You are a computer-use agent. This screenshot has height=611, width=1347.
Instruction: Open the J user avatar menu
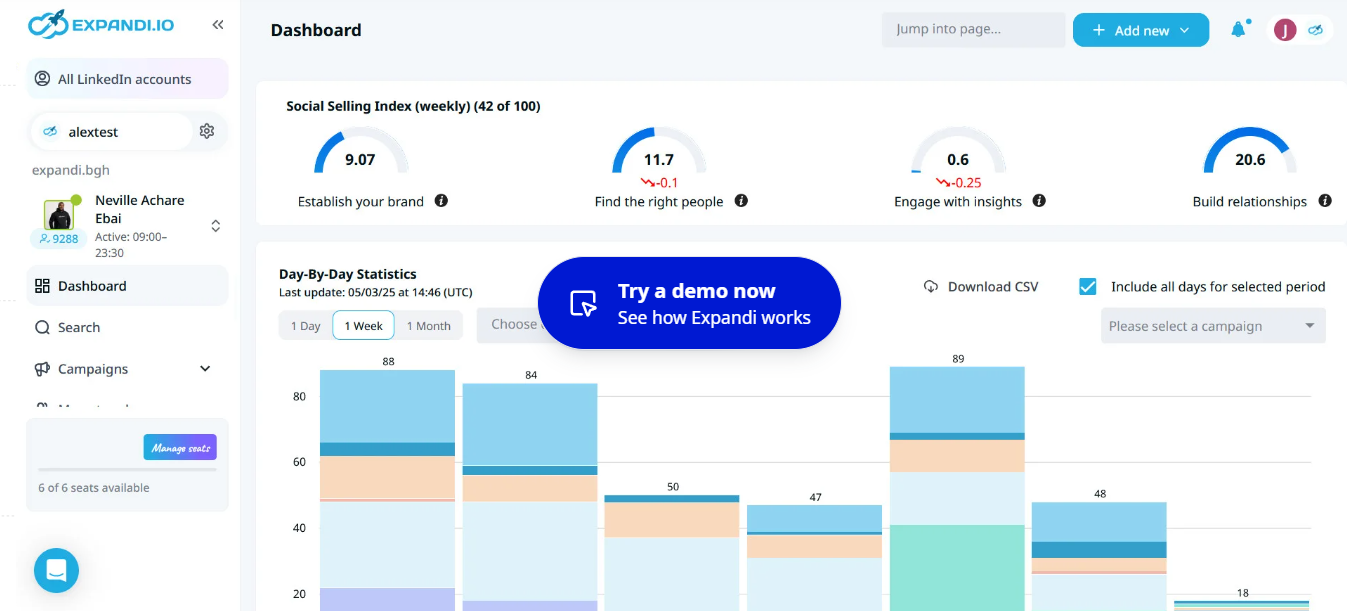coord(1285,30)
